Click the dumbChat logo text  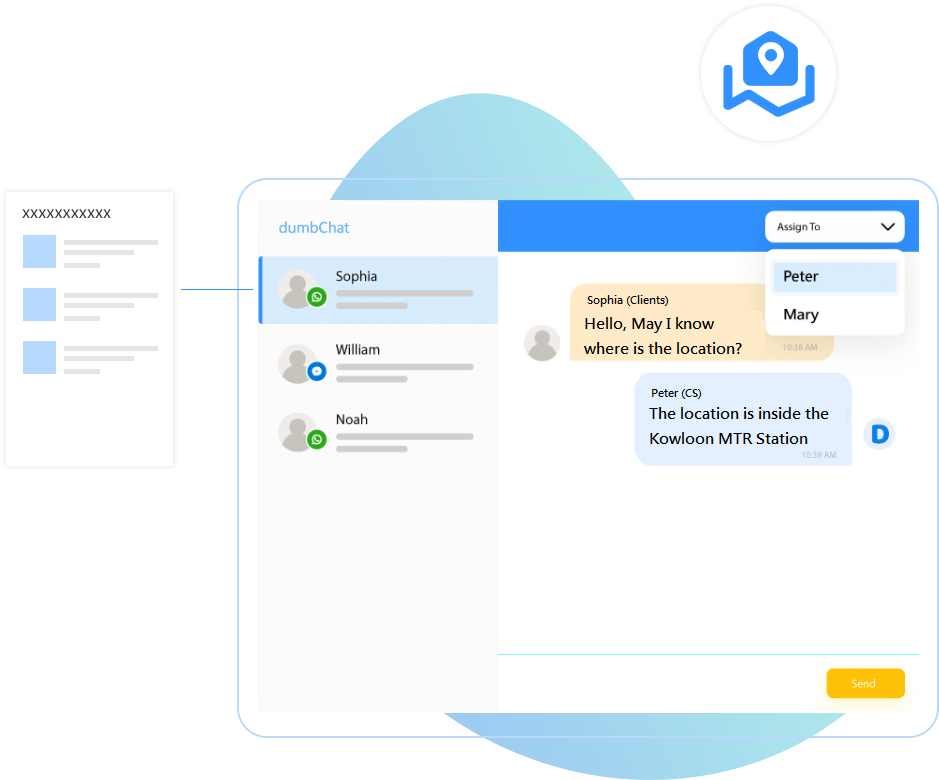click(x=314, y=228)
